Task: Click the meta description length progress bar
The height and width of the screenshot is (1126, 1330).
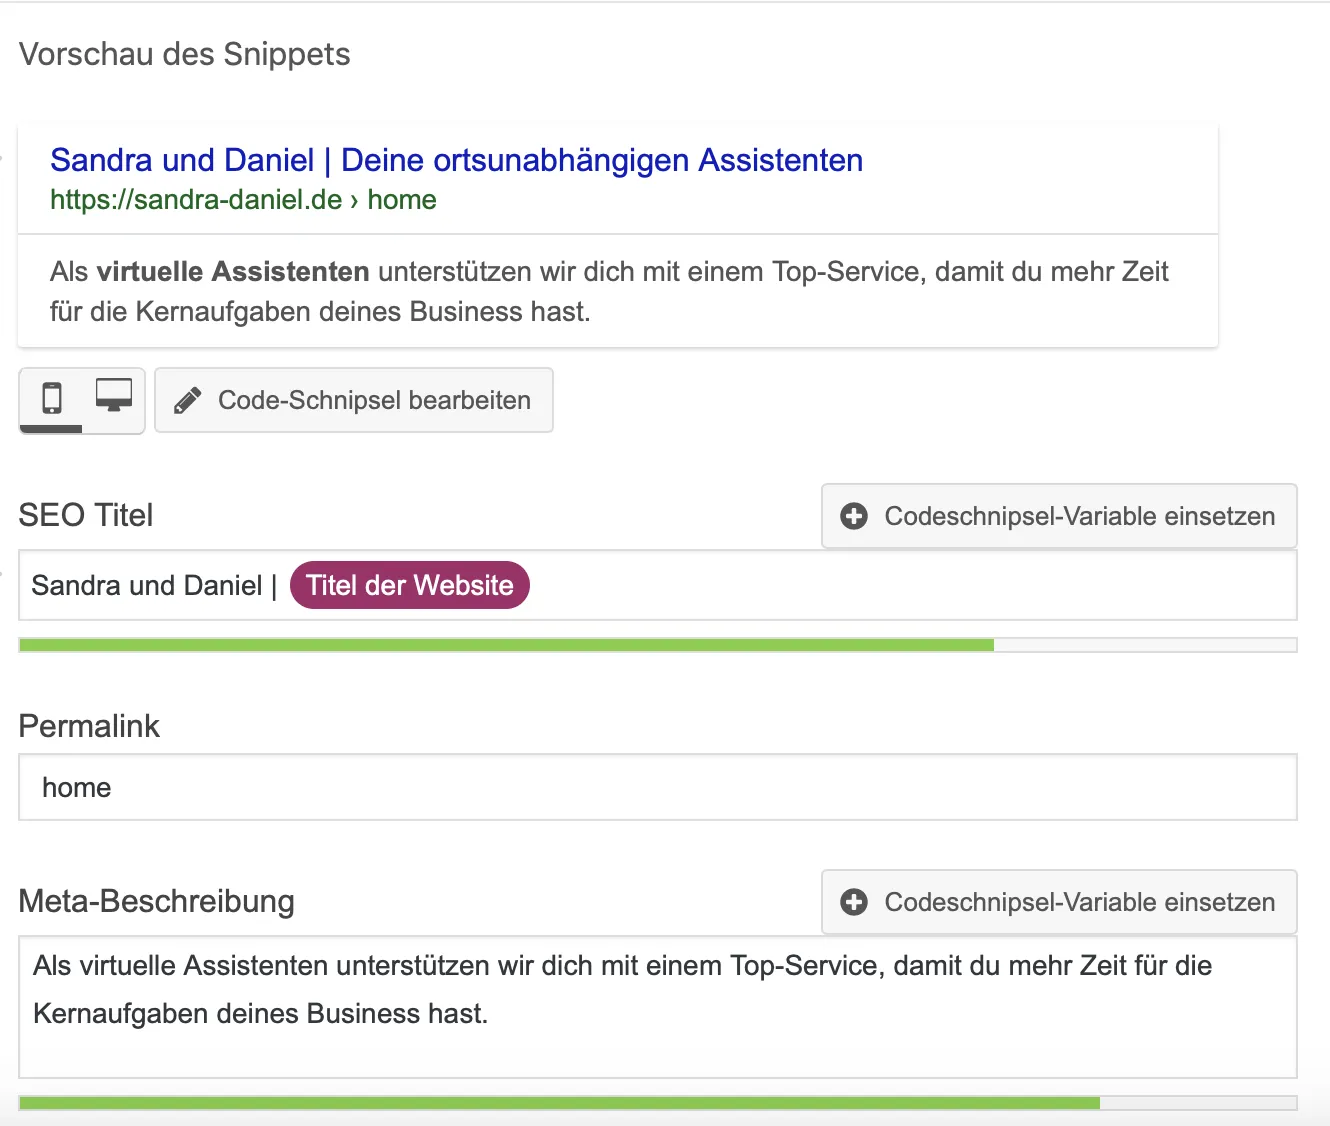Action: [x=658, y=1103]
